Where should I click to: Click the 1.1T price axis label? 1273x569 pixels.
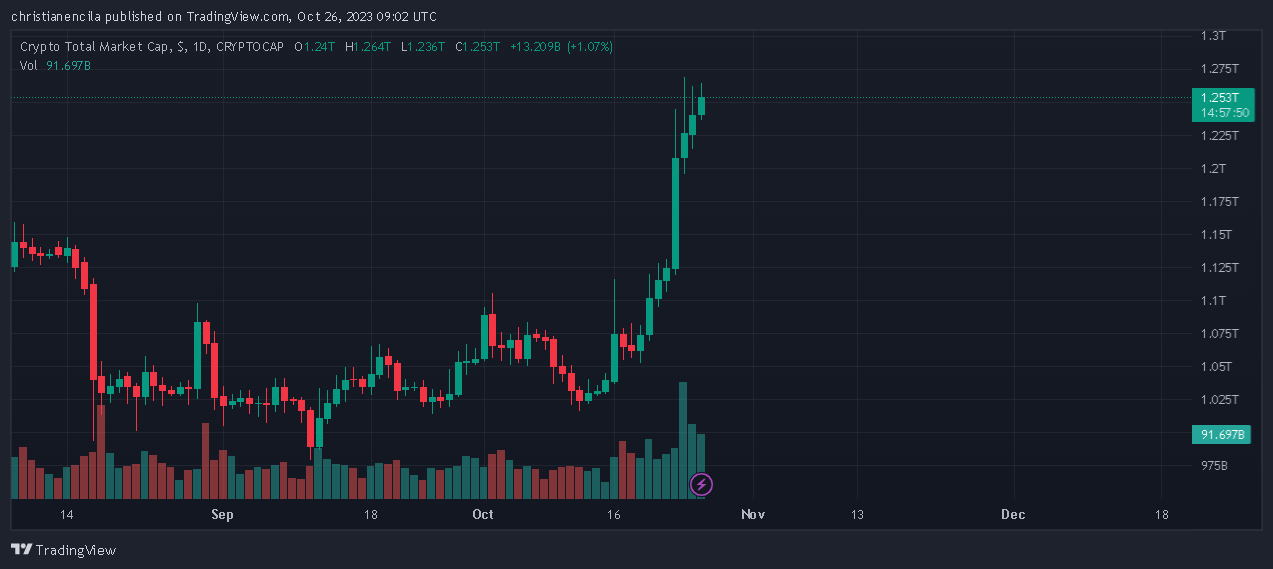pyautogui.click(x=1213, y=300)
